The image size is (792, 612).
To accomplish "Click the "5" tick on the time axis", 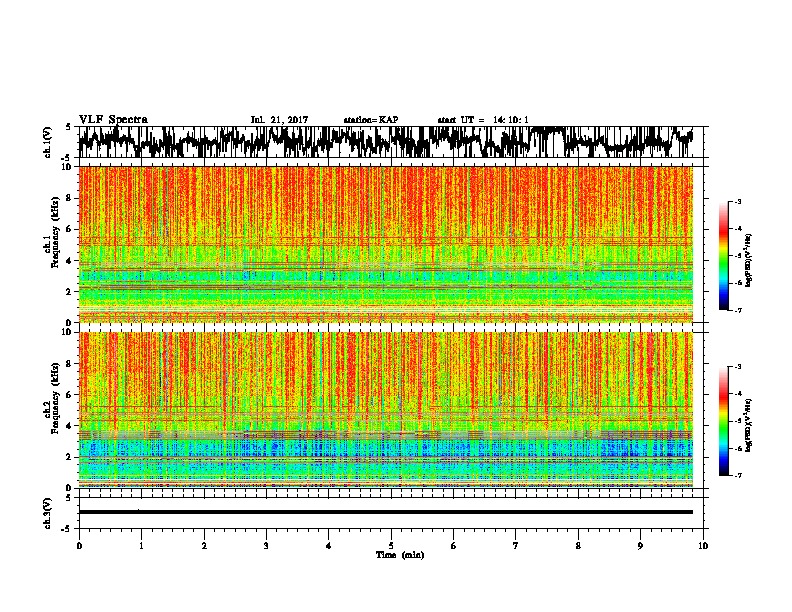I will coord(391,546).
